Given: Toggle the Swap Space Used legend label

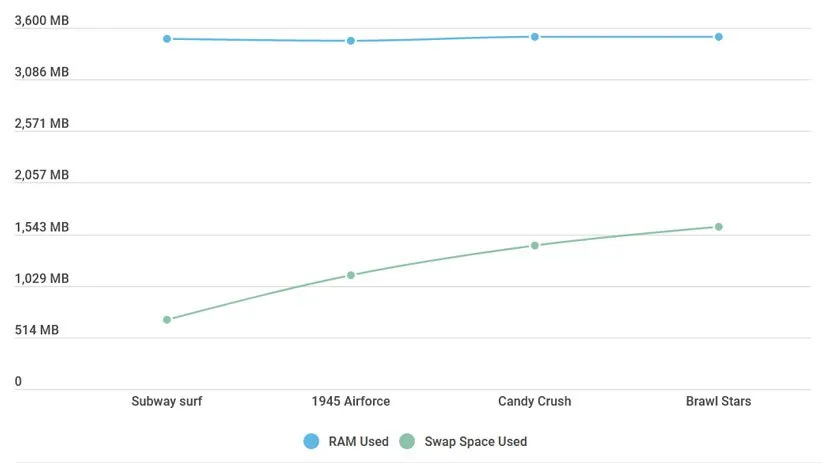Looking at the screenshot, I should point(475,441).
